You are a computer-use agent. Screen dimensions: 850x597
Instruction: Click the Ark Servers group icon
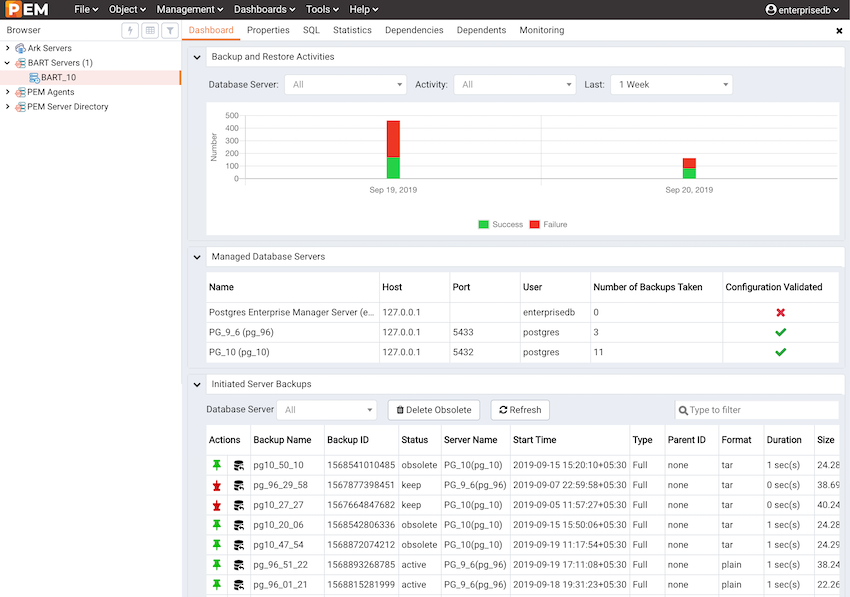(x=21, y=48)
